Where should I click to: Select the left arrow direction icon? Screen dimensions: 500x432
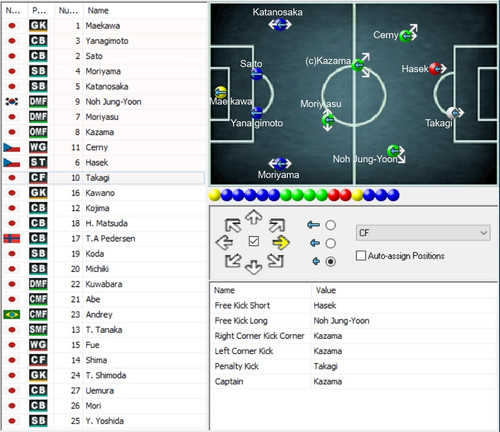[x=225, y=242]
